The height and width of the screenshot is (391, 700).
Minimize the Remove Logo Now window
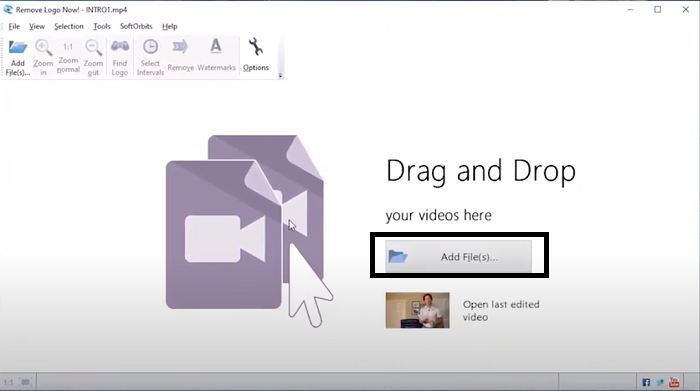coord(630,9)
